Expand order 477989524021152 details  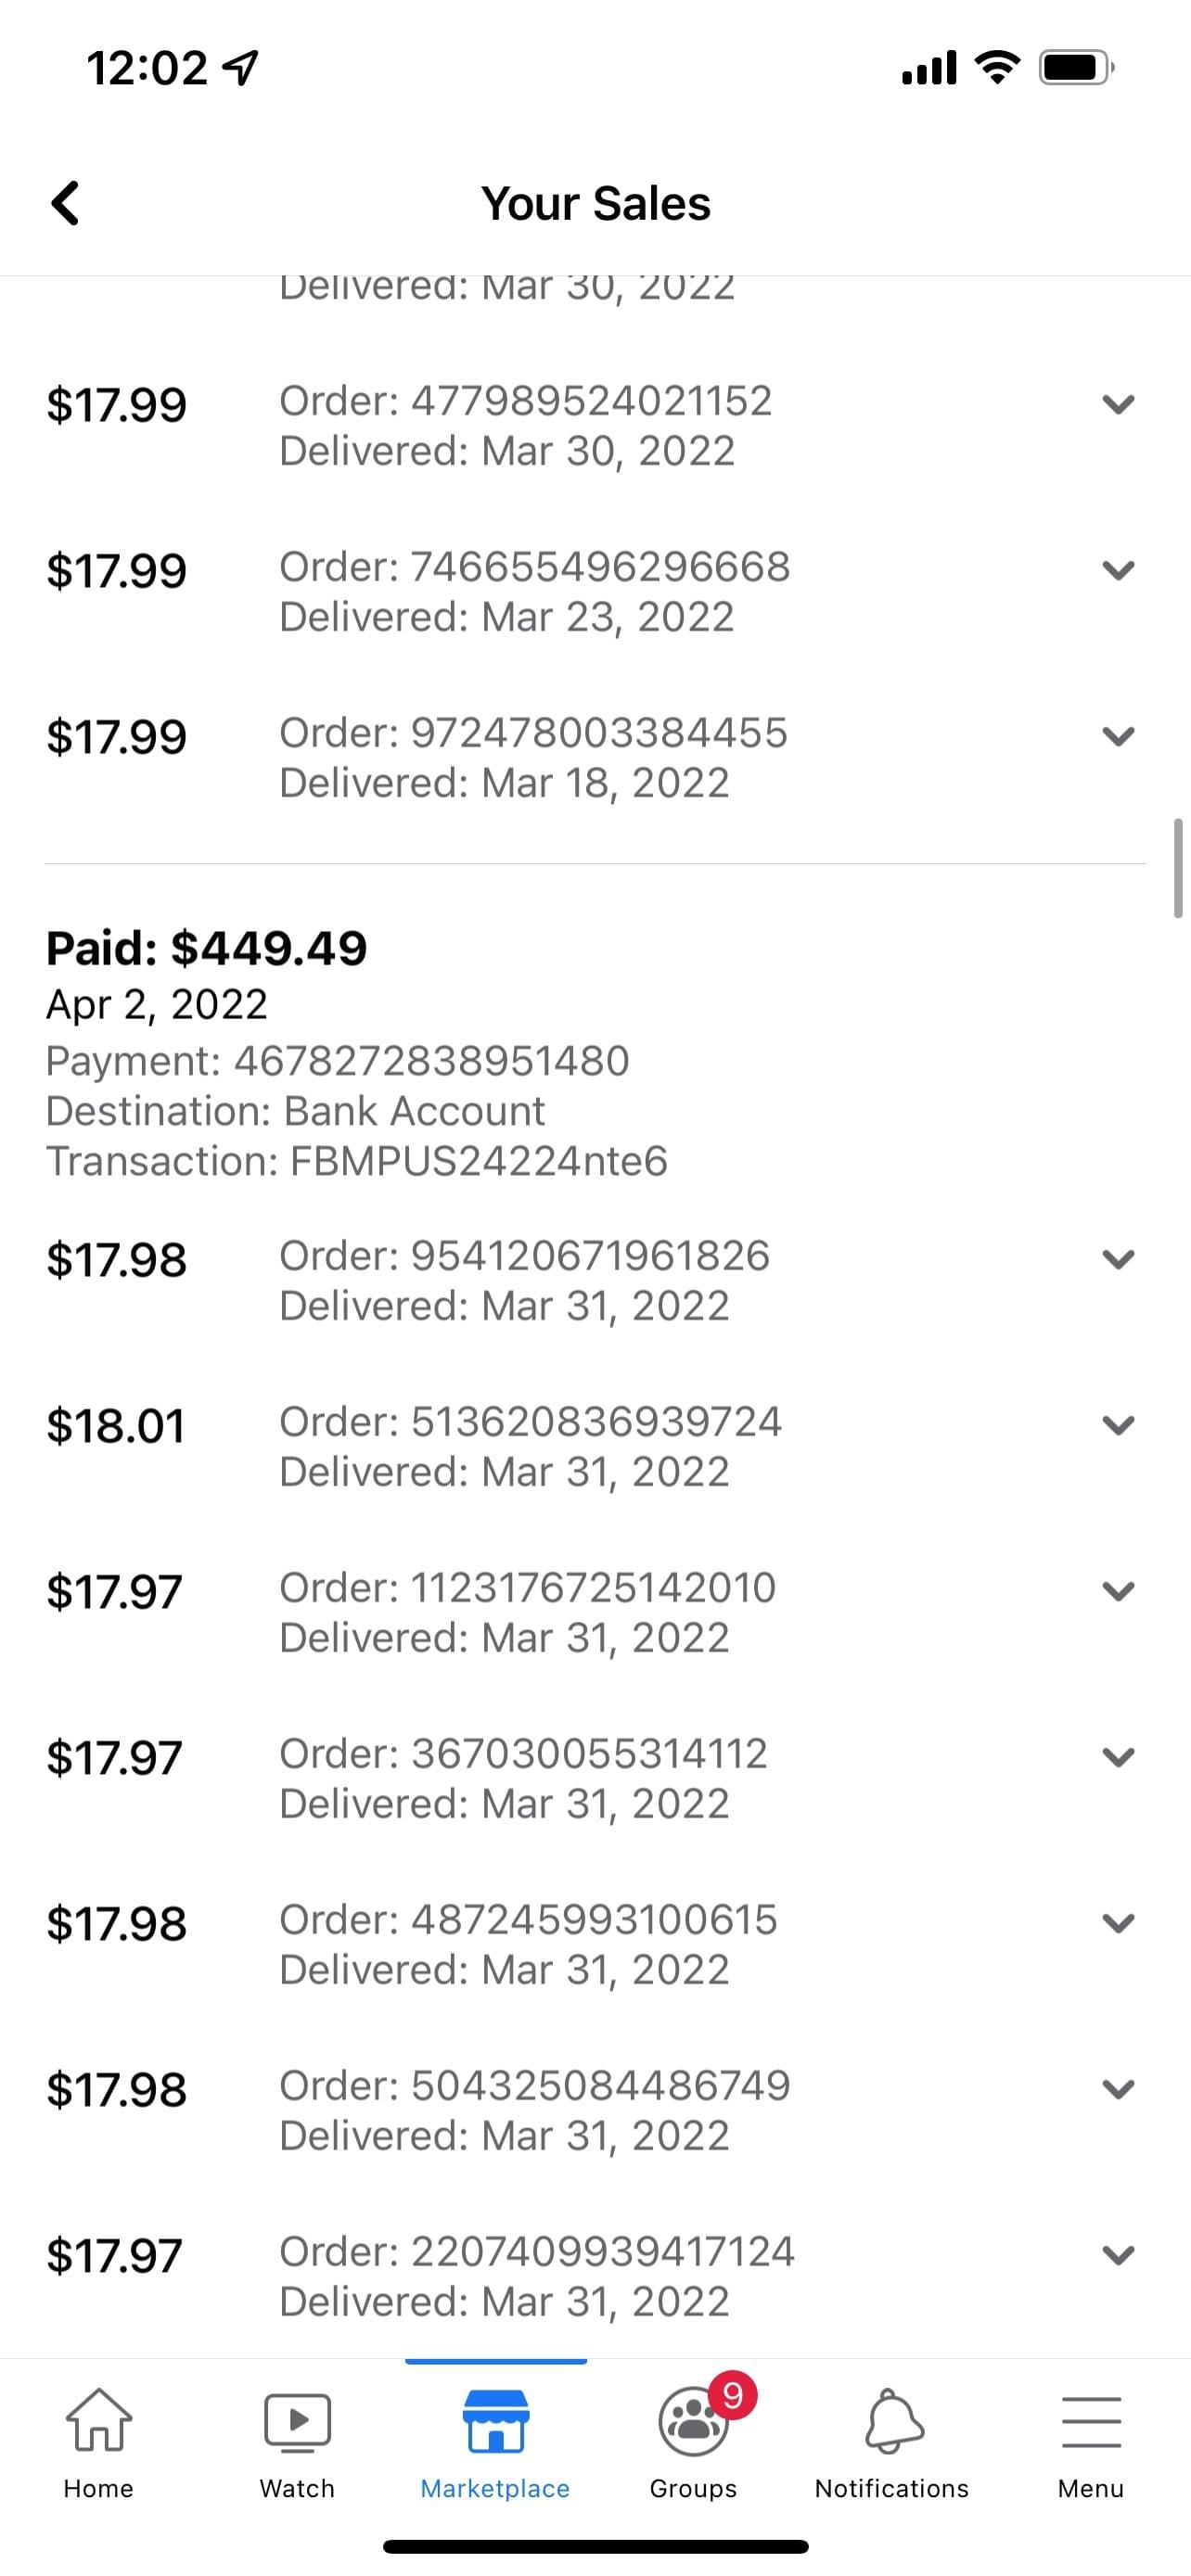tap(1118, 404)
